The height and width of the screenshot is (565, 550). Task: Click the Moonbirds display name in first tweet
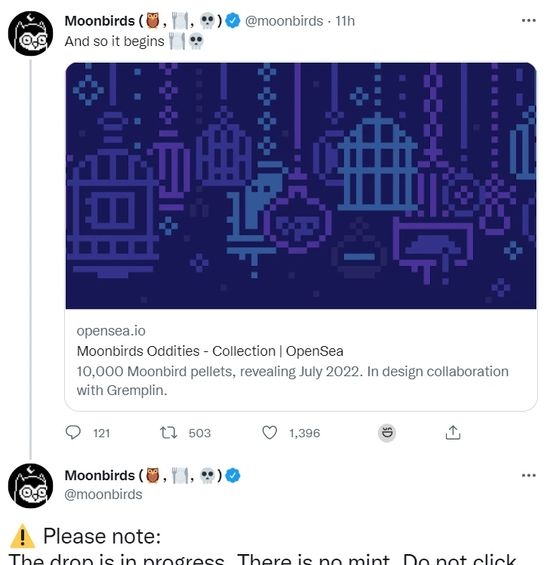point(99,21)
